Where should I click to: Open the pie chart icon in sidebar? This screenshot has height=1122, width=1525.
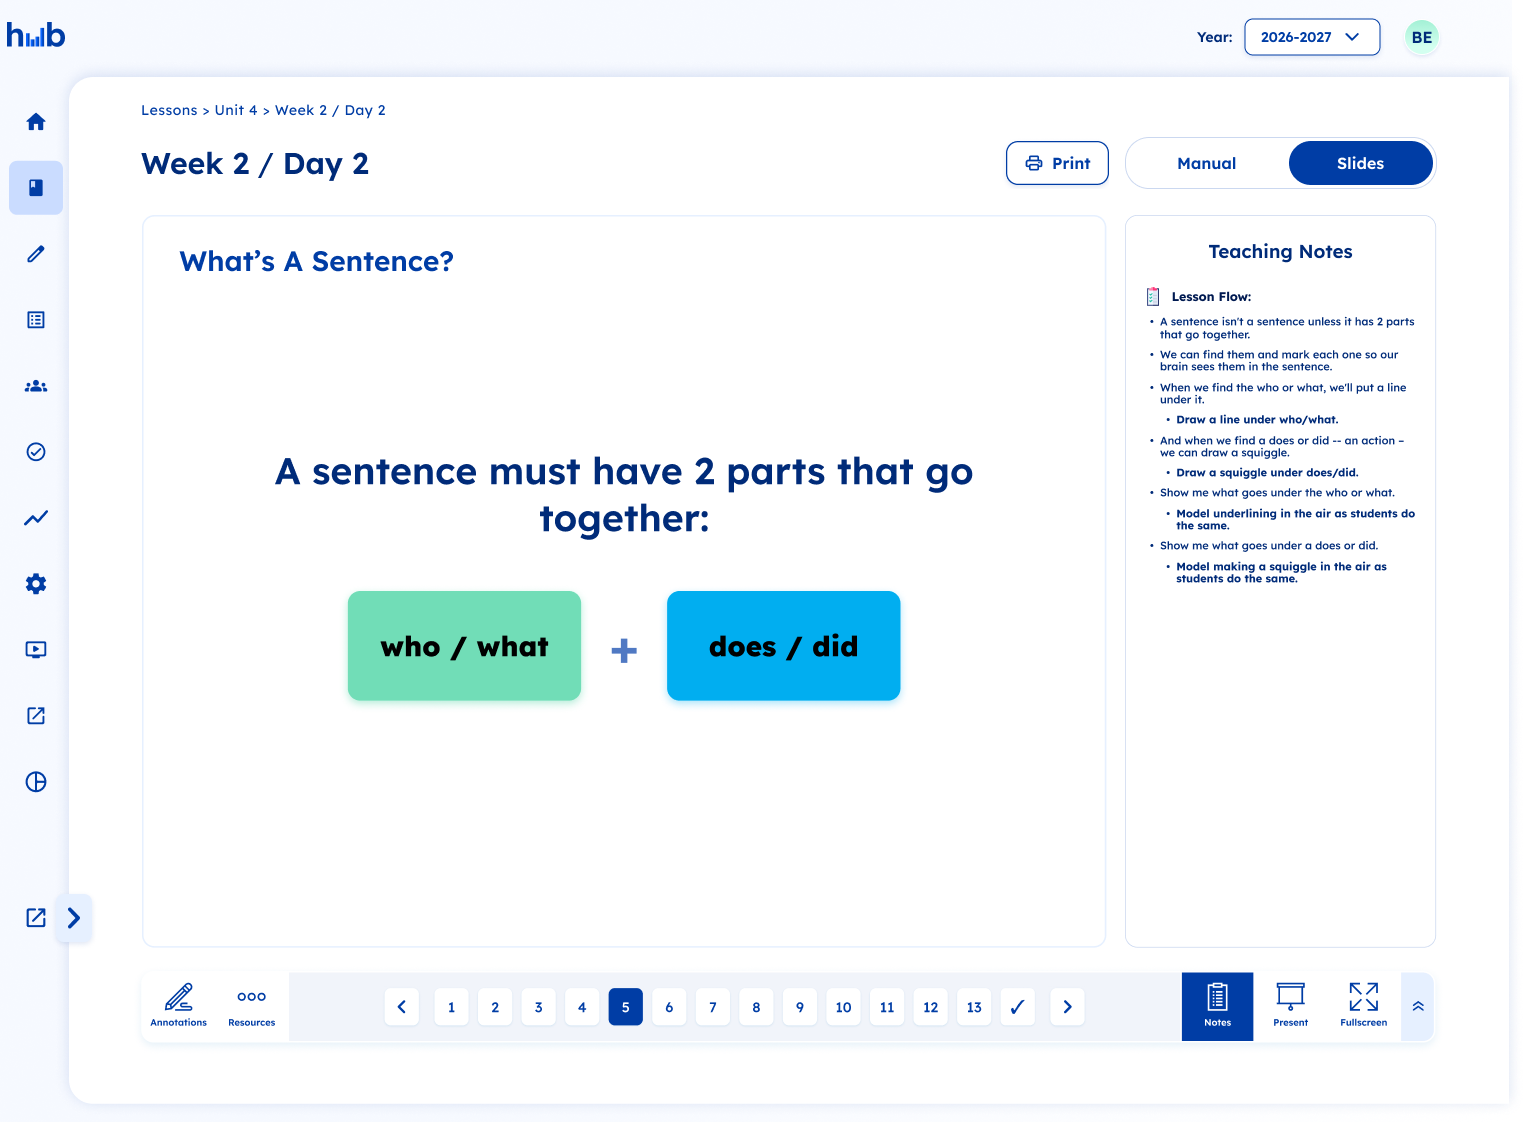pos(36,782)
